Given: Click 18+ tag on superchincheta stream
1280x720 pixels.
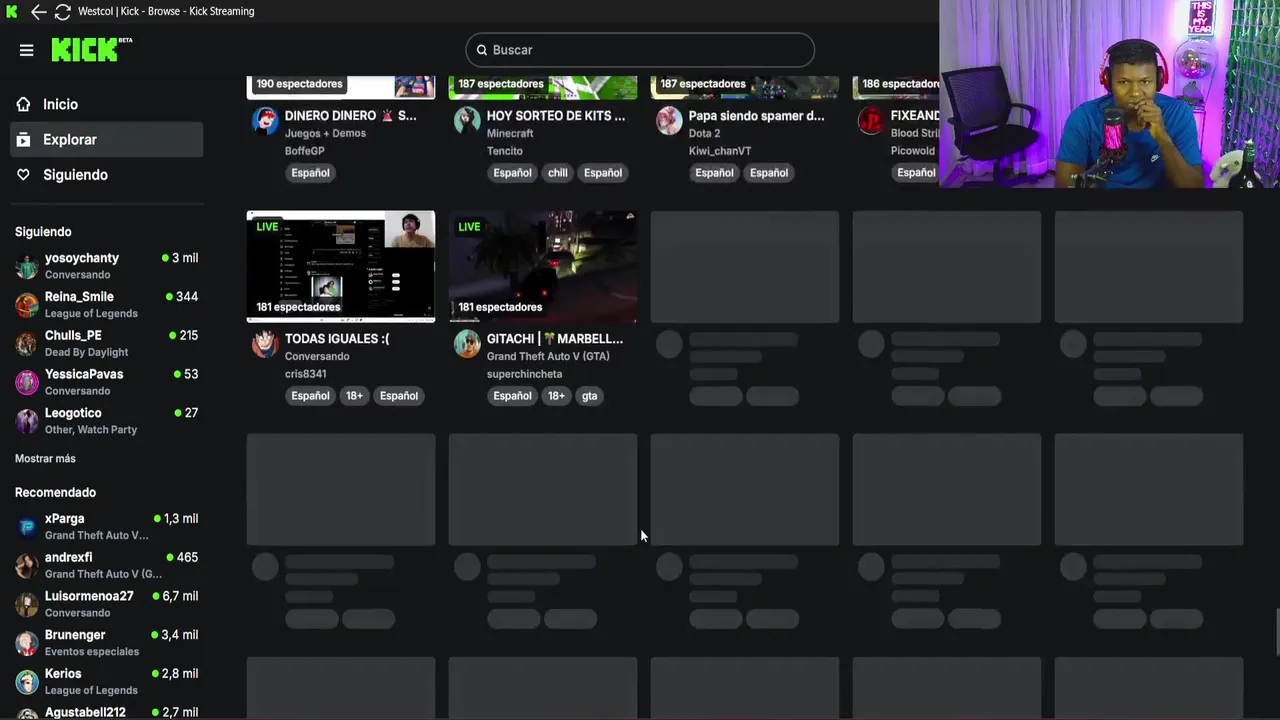Looking at the screenshot, I should click(557, 396).
